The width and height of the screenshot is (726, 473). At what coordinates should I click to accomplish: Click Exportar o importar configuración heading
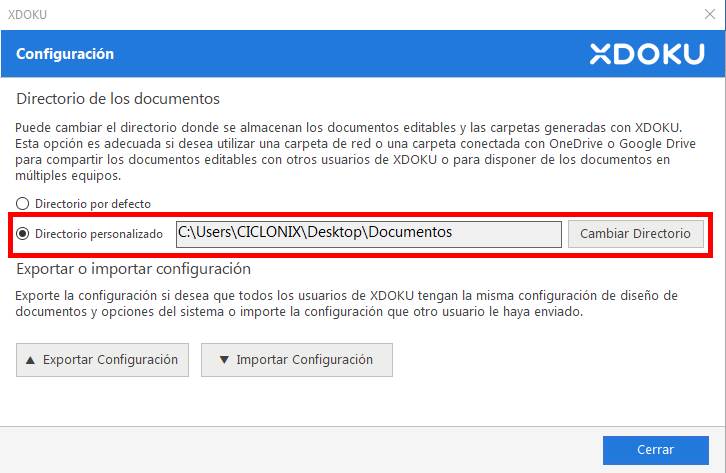(133, 269)
